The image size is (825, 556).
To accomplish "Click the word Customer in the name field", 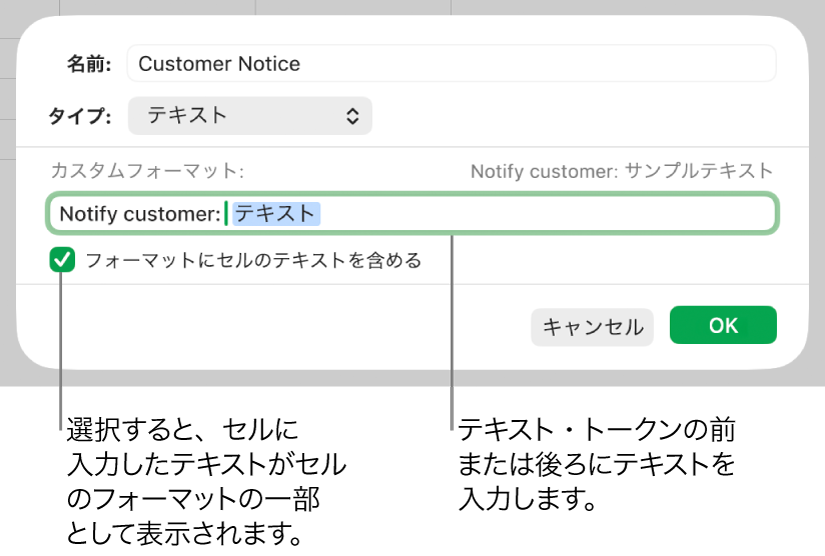I will [x=176, y=64].
